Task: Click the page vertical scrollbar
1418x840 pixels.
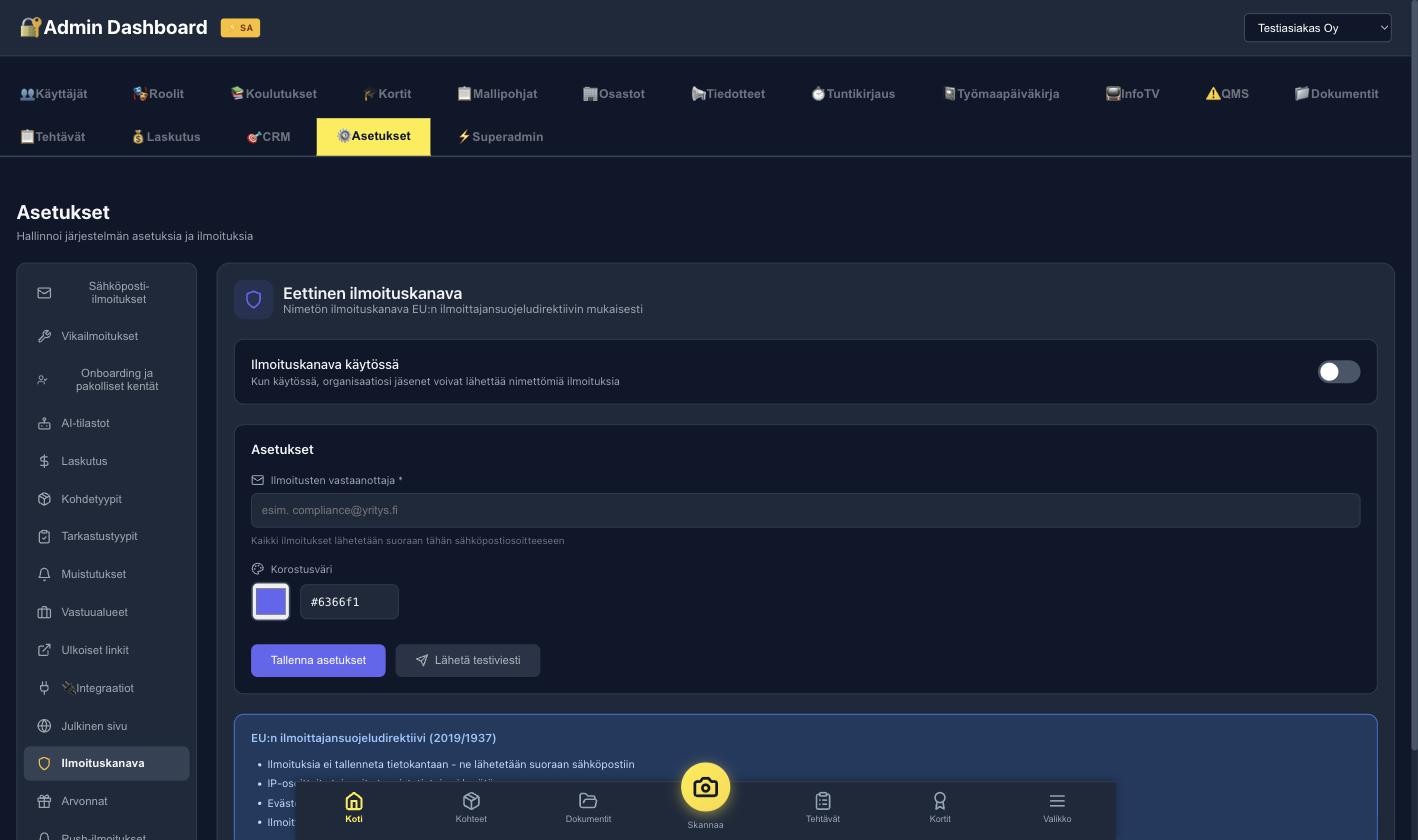Action: [1414, 375]
